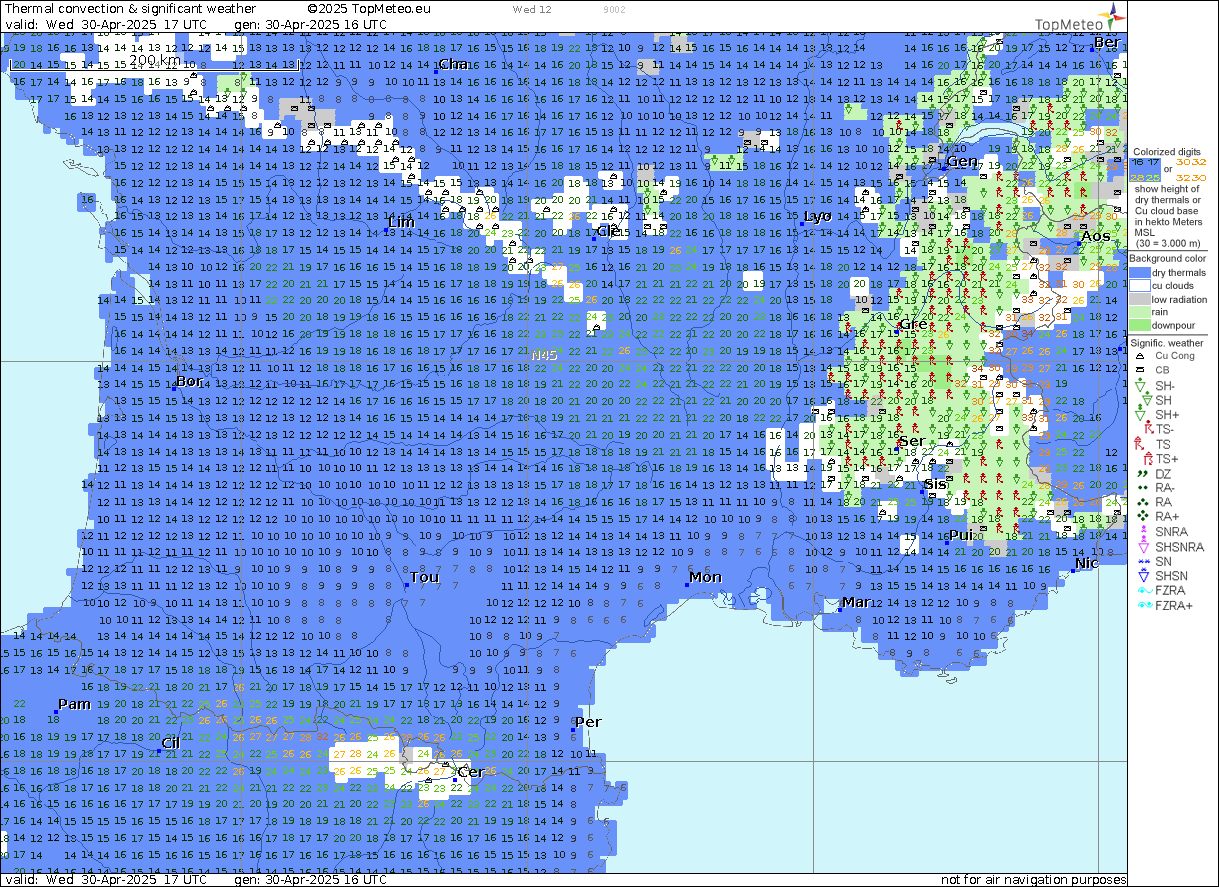Click the 'Background color' legend heading
This screenshot has width=1219, height=887.
click(x=1167, y=258)
